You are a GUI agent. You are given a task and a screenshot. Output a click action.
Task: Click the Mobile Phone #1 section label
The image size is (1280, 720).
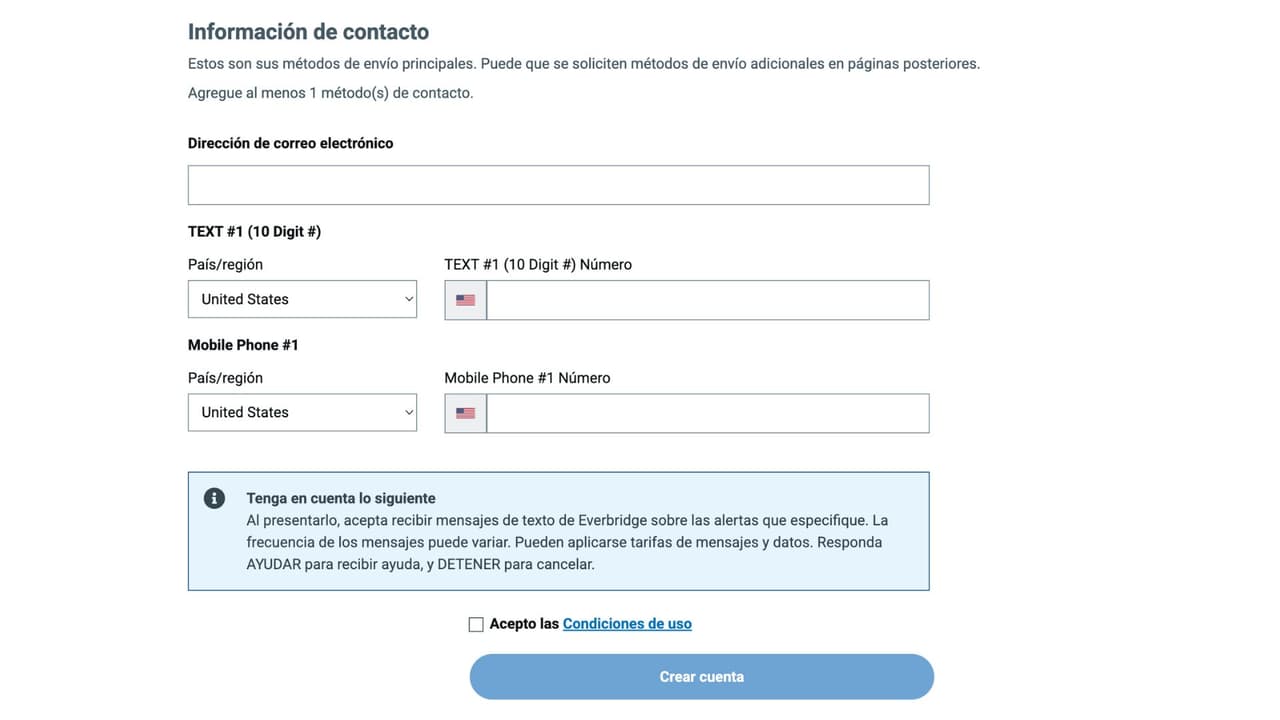pyautogui.click(x=243, y=344)
